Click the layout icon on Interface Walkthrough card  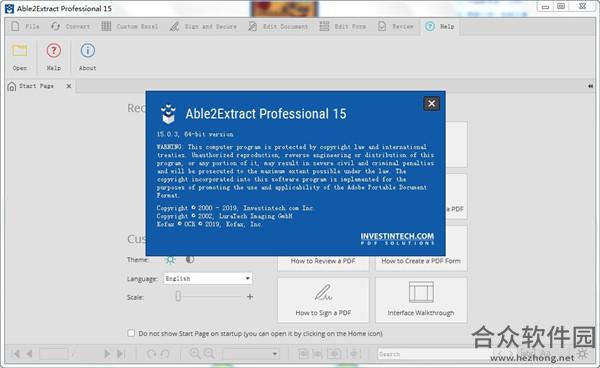click(421, 292)
